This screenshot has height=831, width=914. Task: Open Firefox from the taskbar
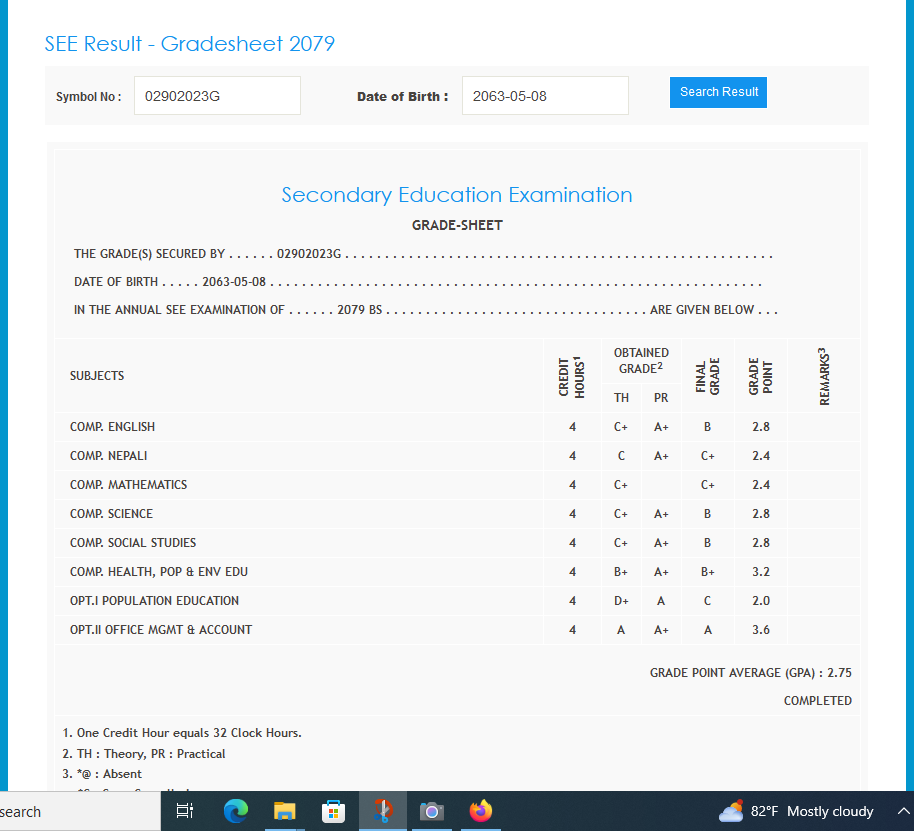point(481,811)
